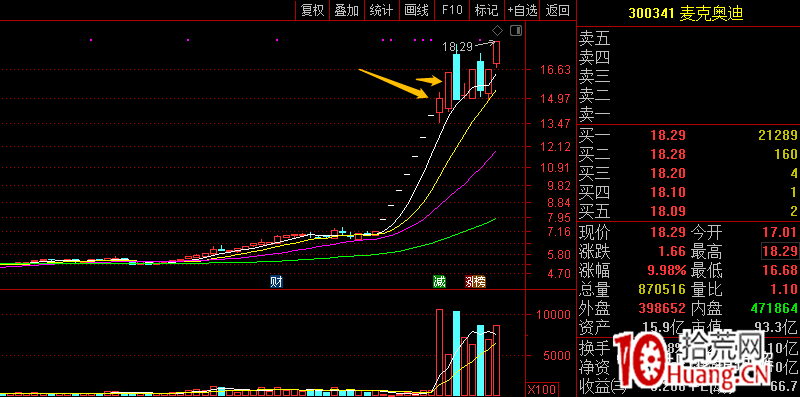800x397 pixels.
Task: Click the diamond icon above the chart
Action: tap(497, 31)
